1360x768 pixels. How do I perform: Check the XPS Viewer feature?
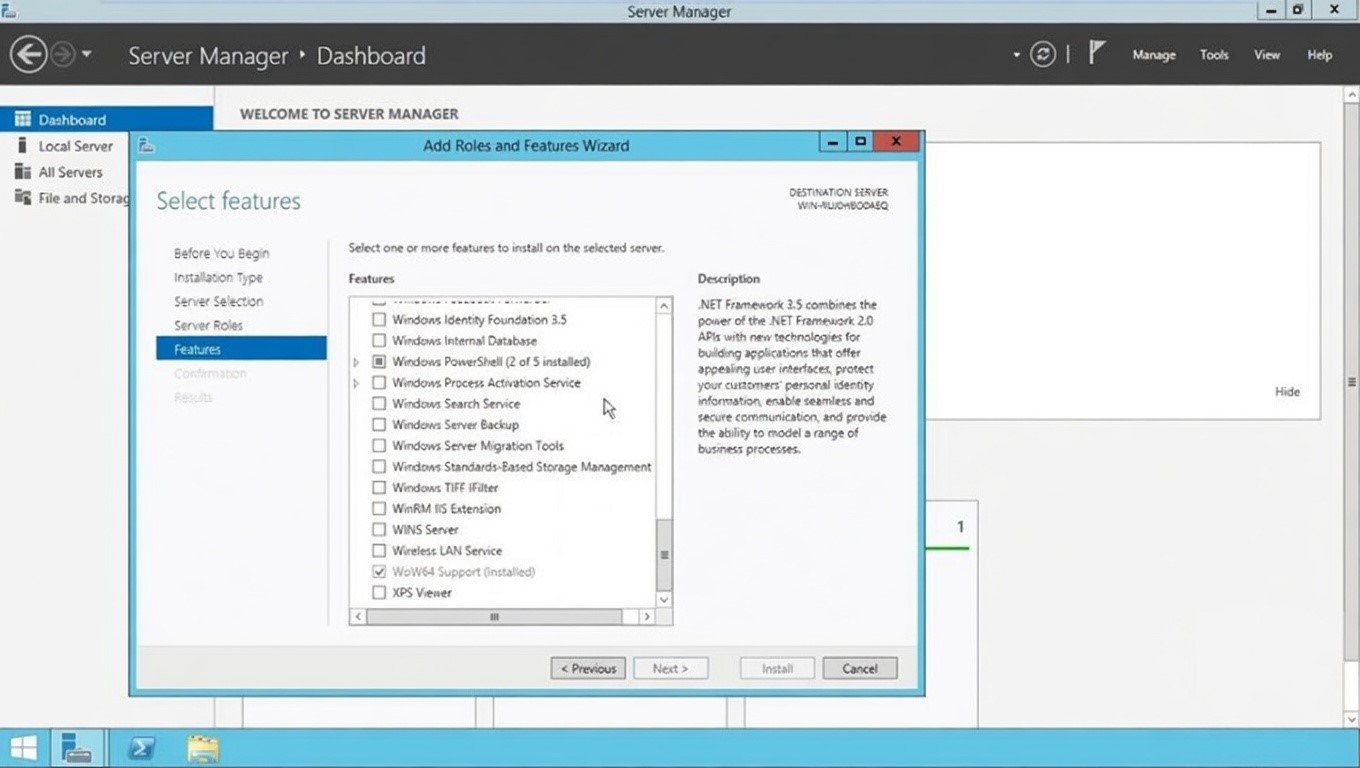click(379, 593)
